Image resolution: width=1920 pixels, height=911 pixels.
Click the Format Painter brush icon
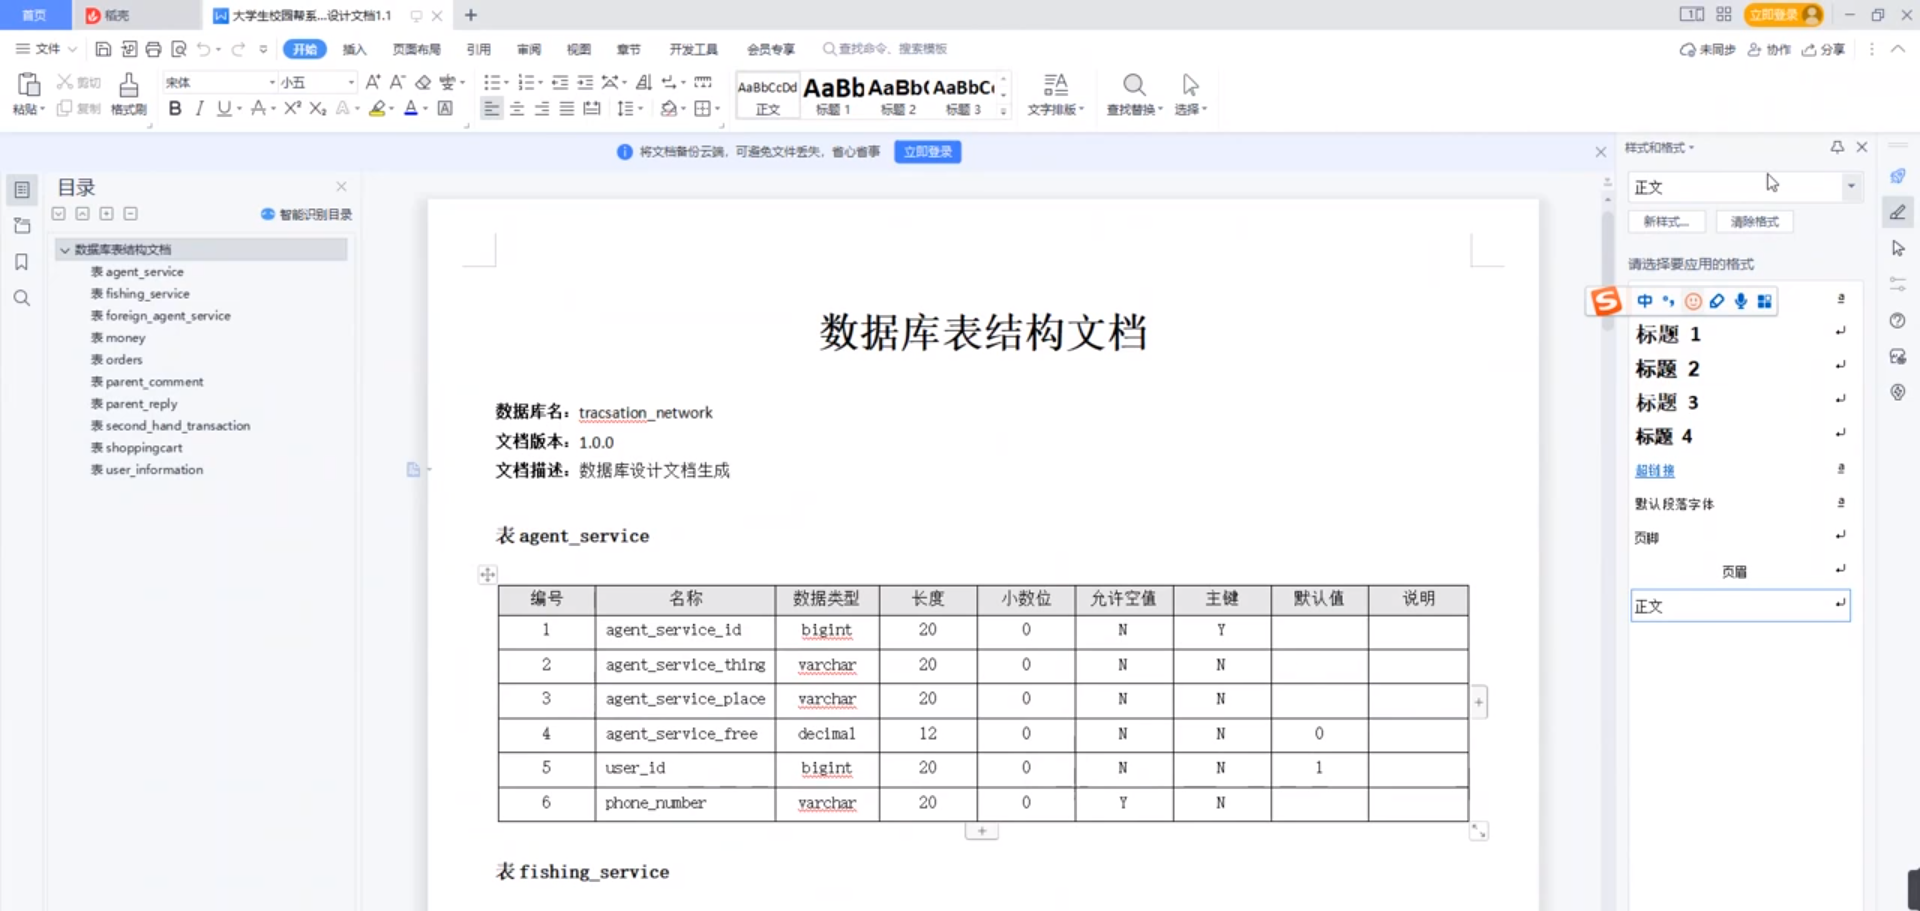tap(129, 85)
